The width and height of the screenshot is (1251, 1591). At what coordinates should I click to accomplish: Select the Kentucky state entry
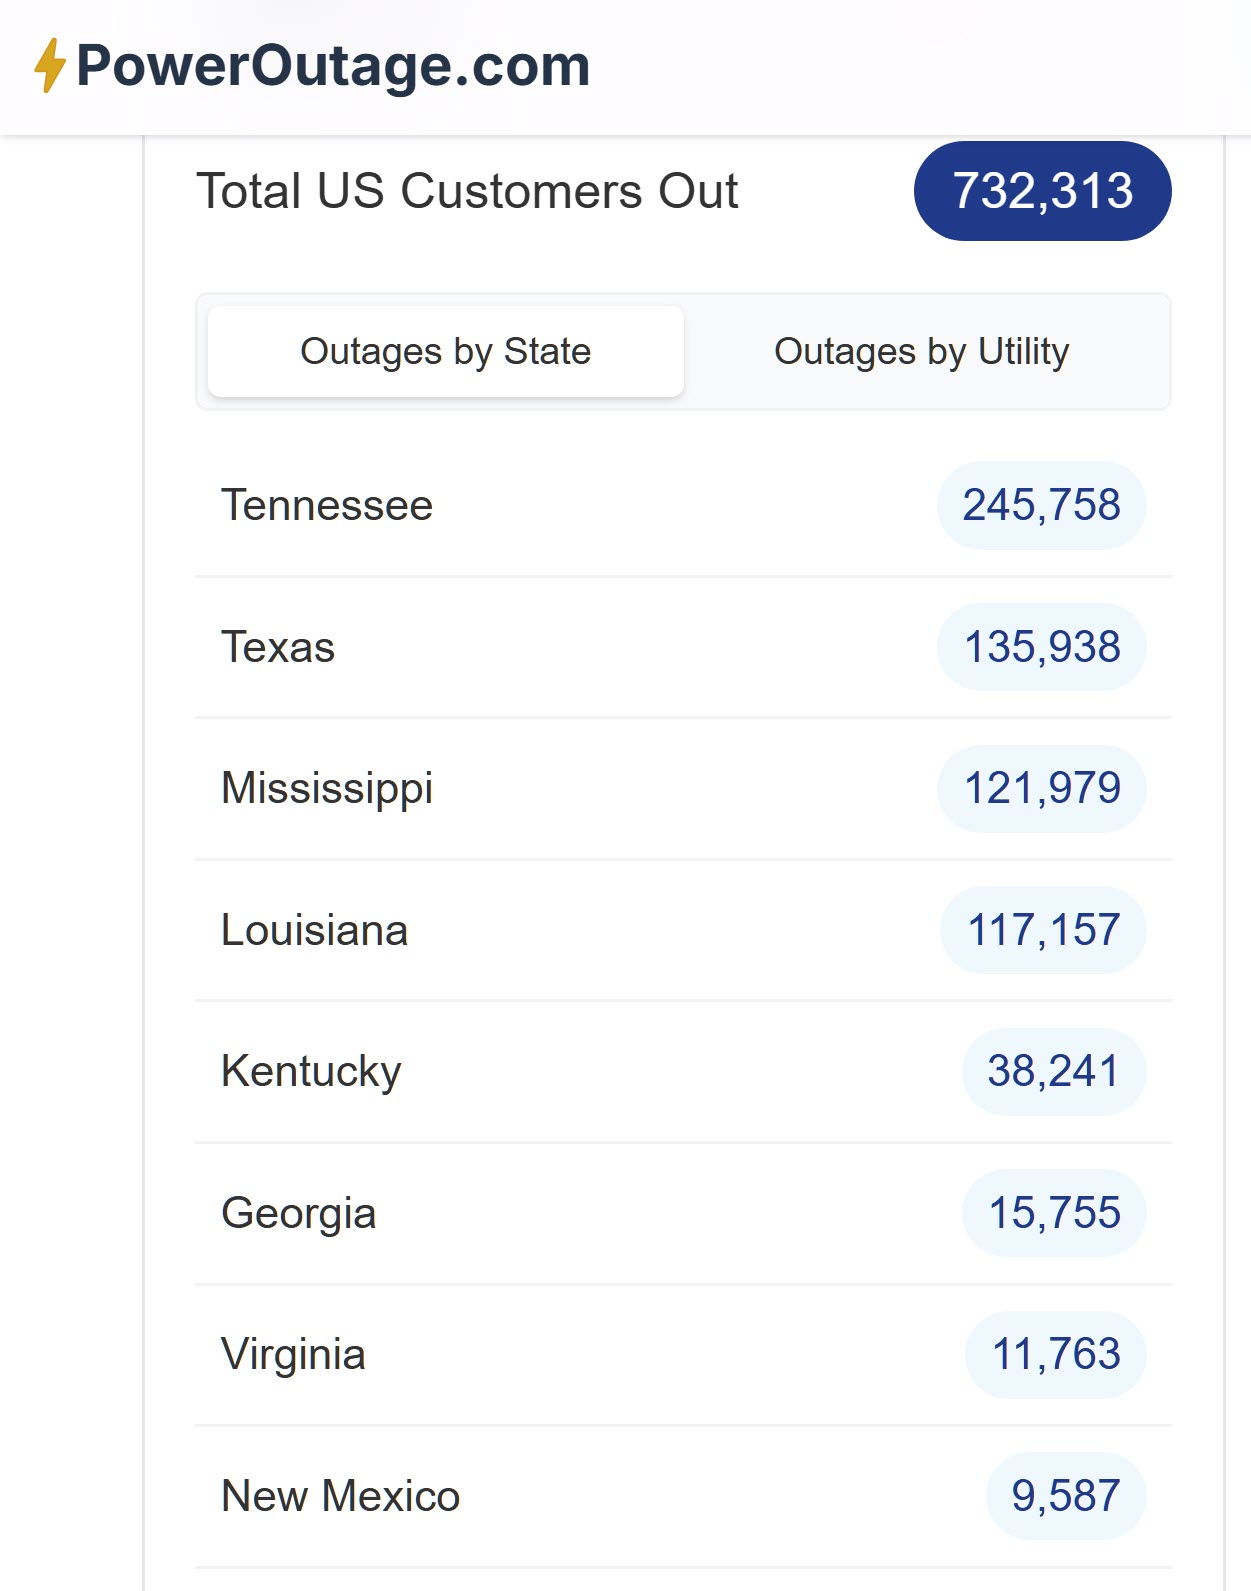pos(311,1071)
